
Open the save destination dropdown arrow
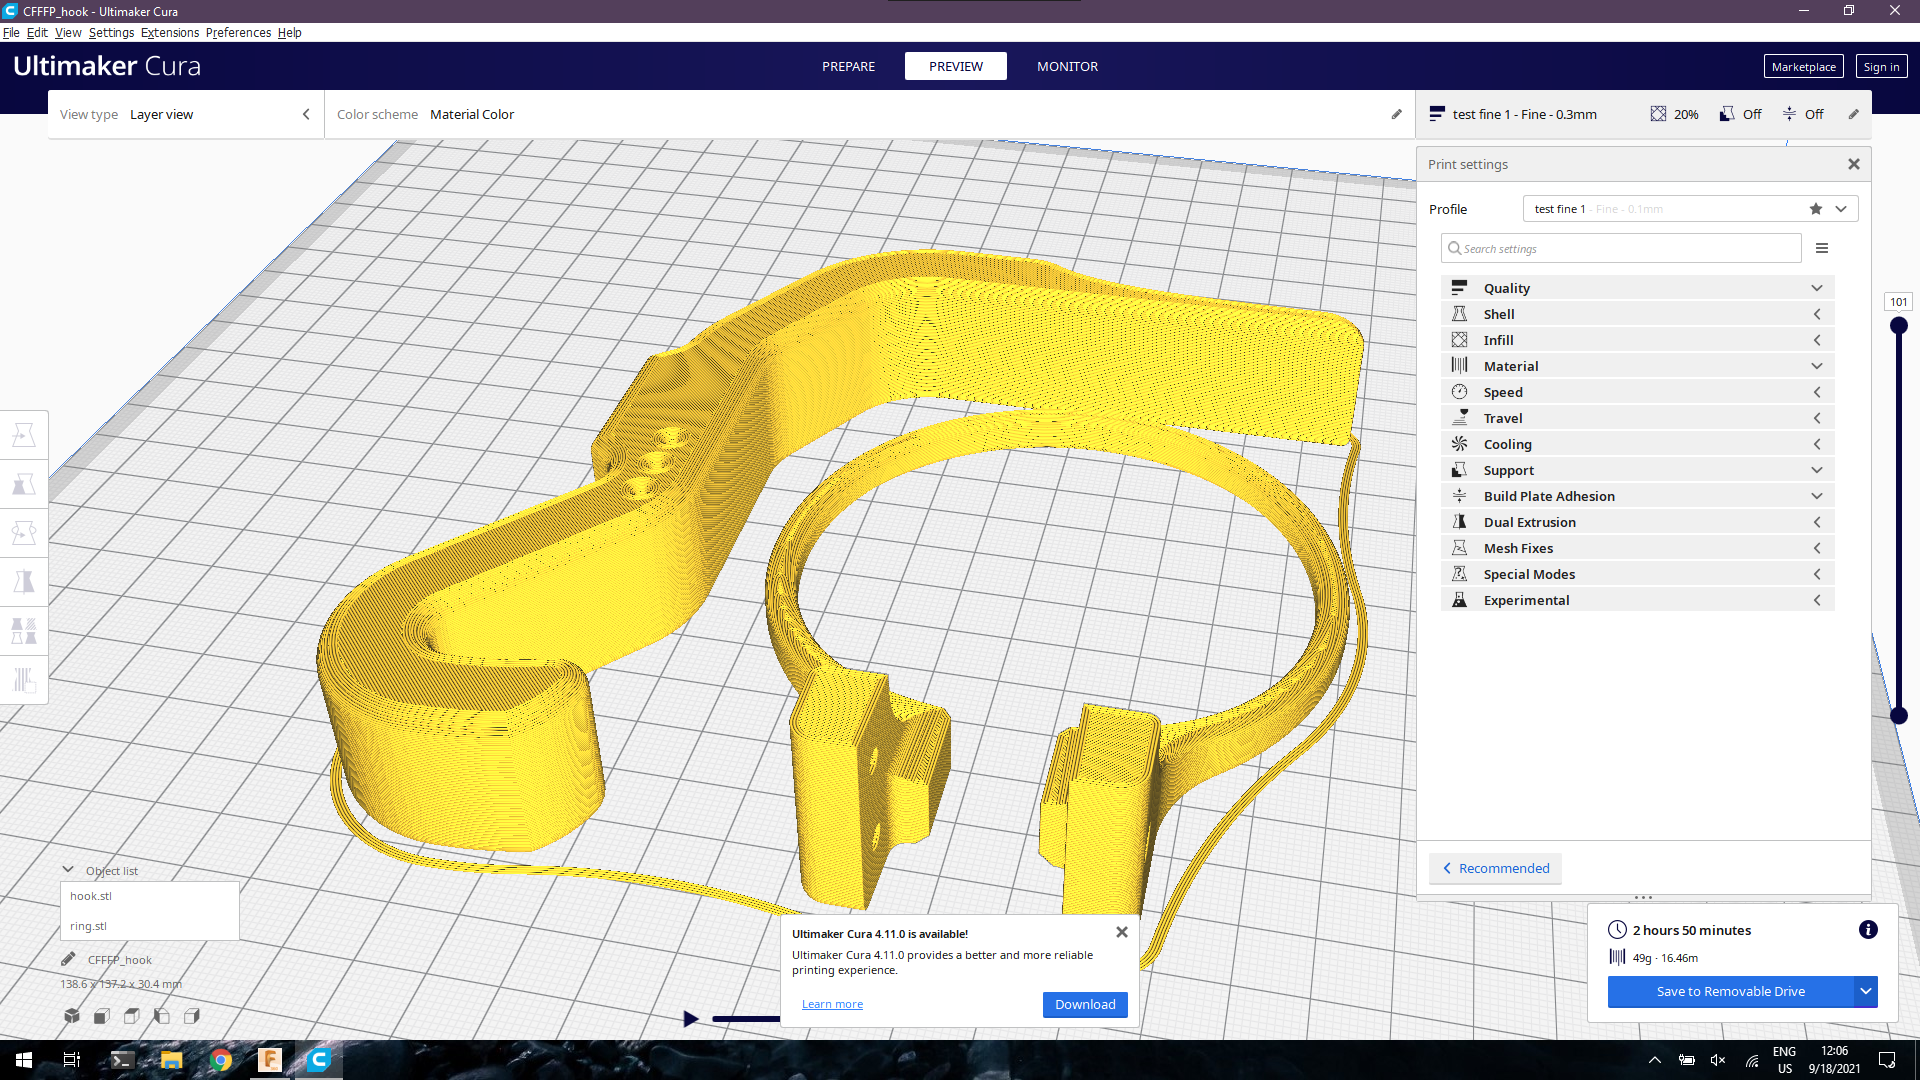[1866, 991]
